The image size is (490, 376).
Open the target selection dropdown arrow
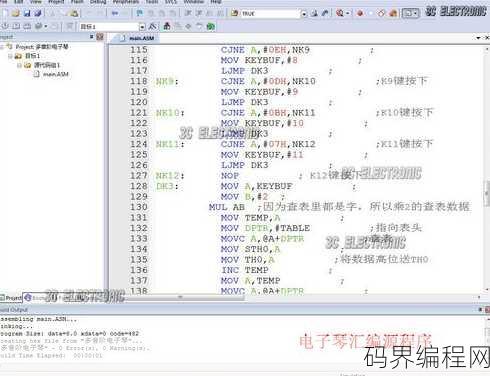coord(142,26)
